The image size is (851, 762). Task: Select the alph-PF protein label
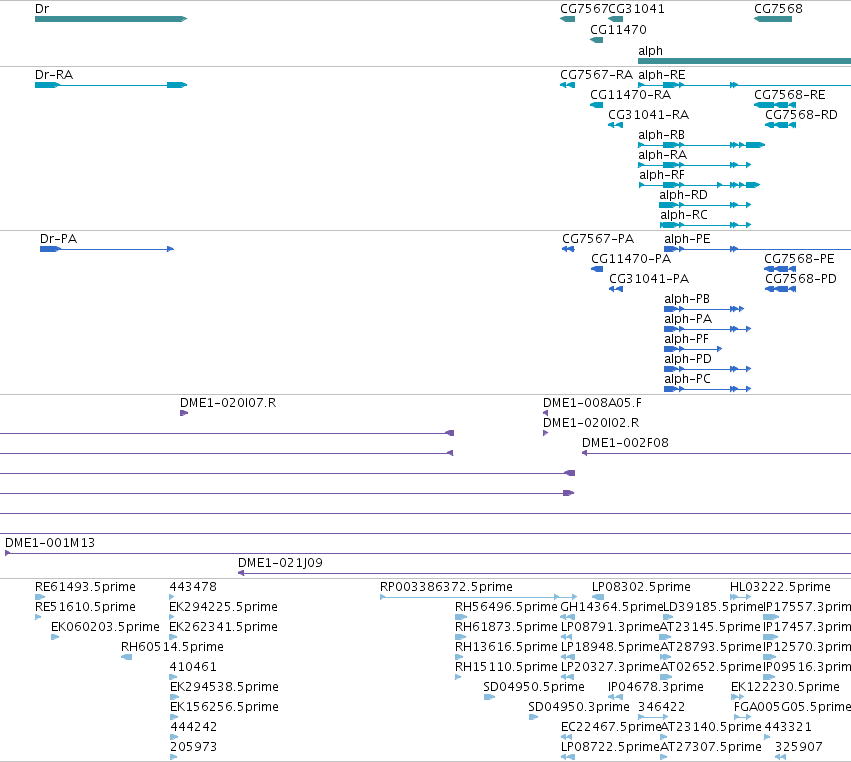click(x=687, y=339)
